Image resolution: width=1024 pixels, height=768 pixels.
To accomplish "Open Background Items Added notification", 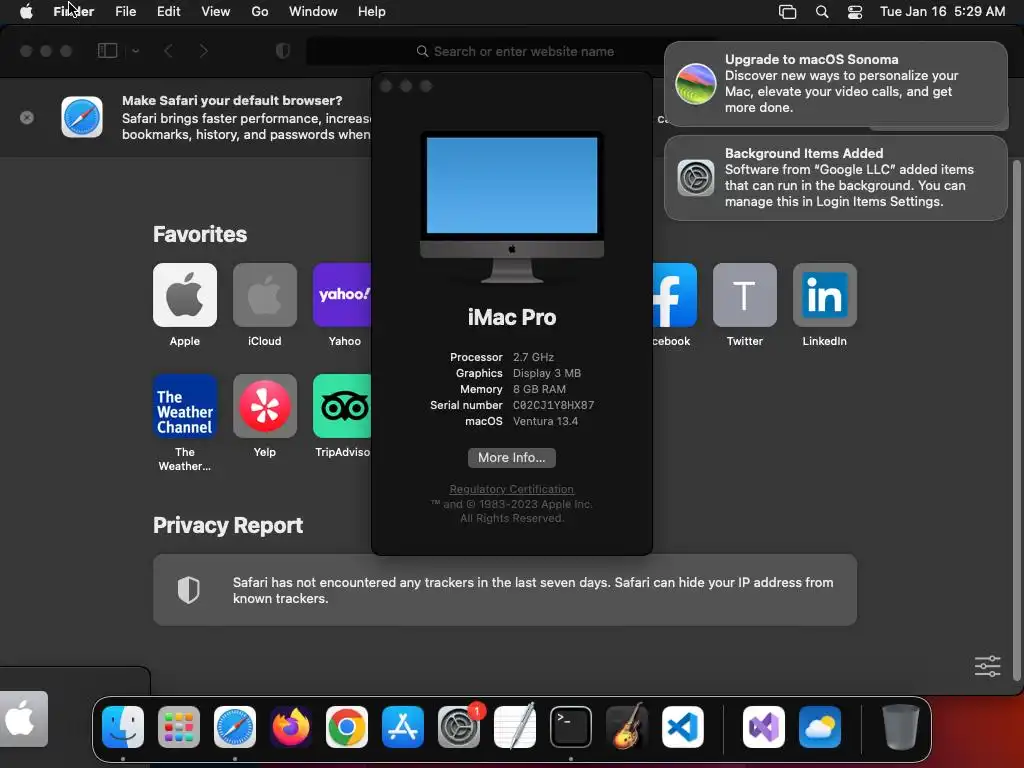I will 835,178.
